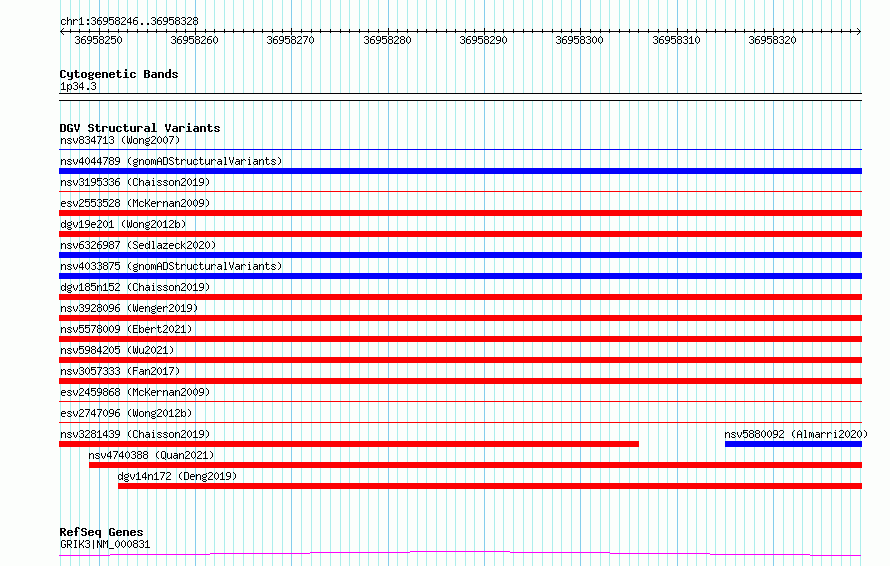
Task: Click nsv5880092 (Almarri2020) label
Action: click(796, 434)
